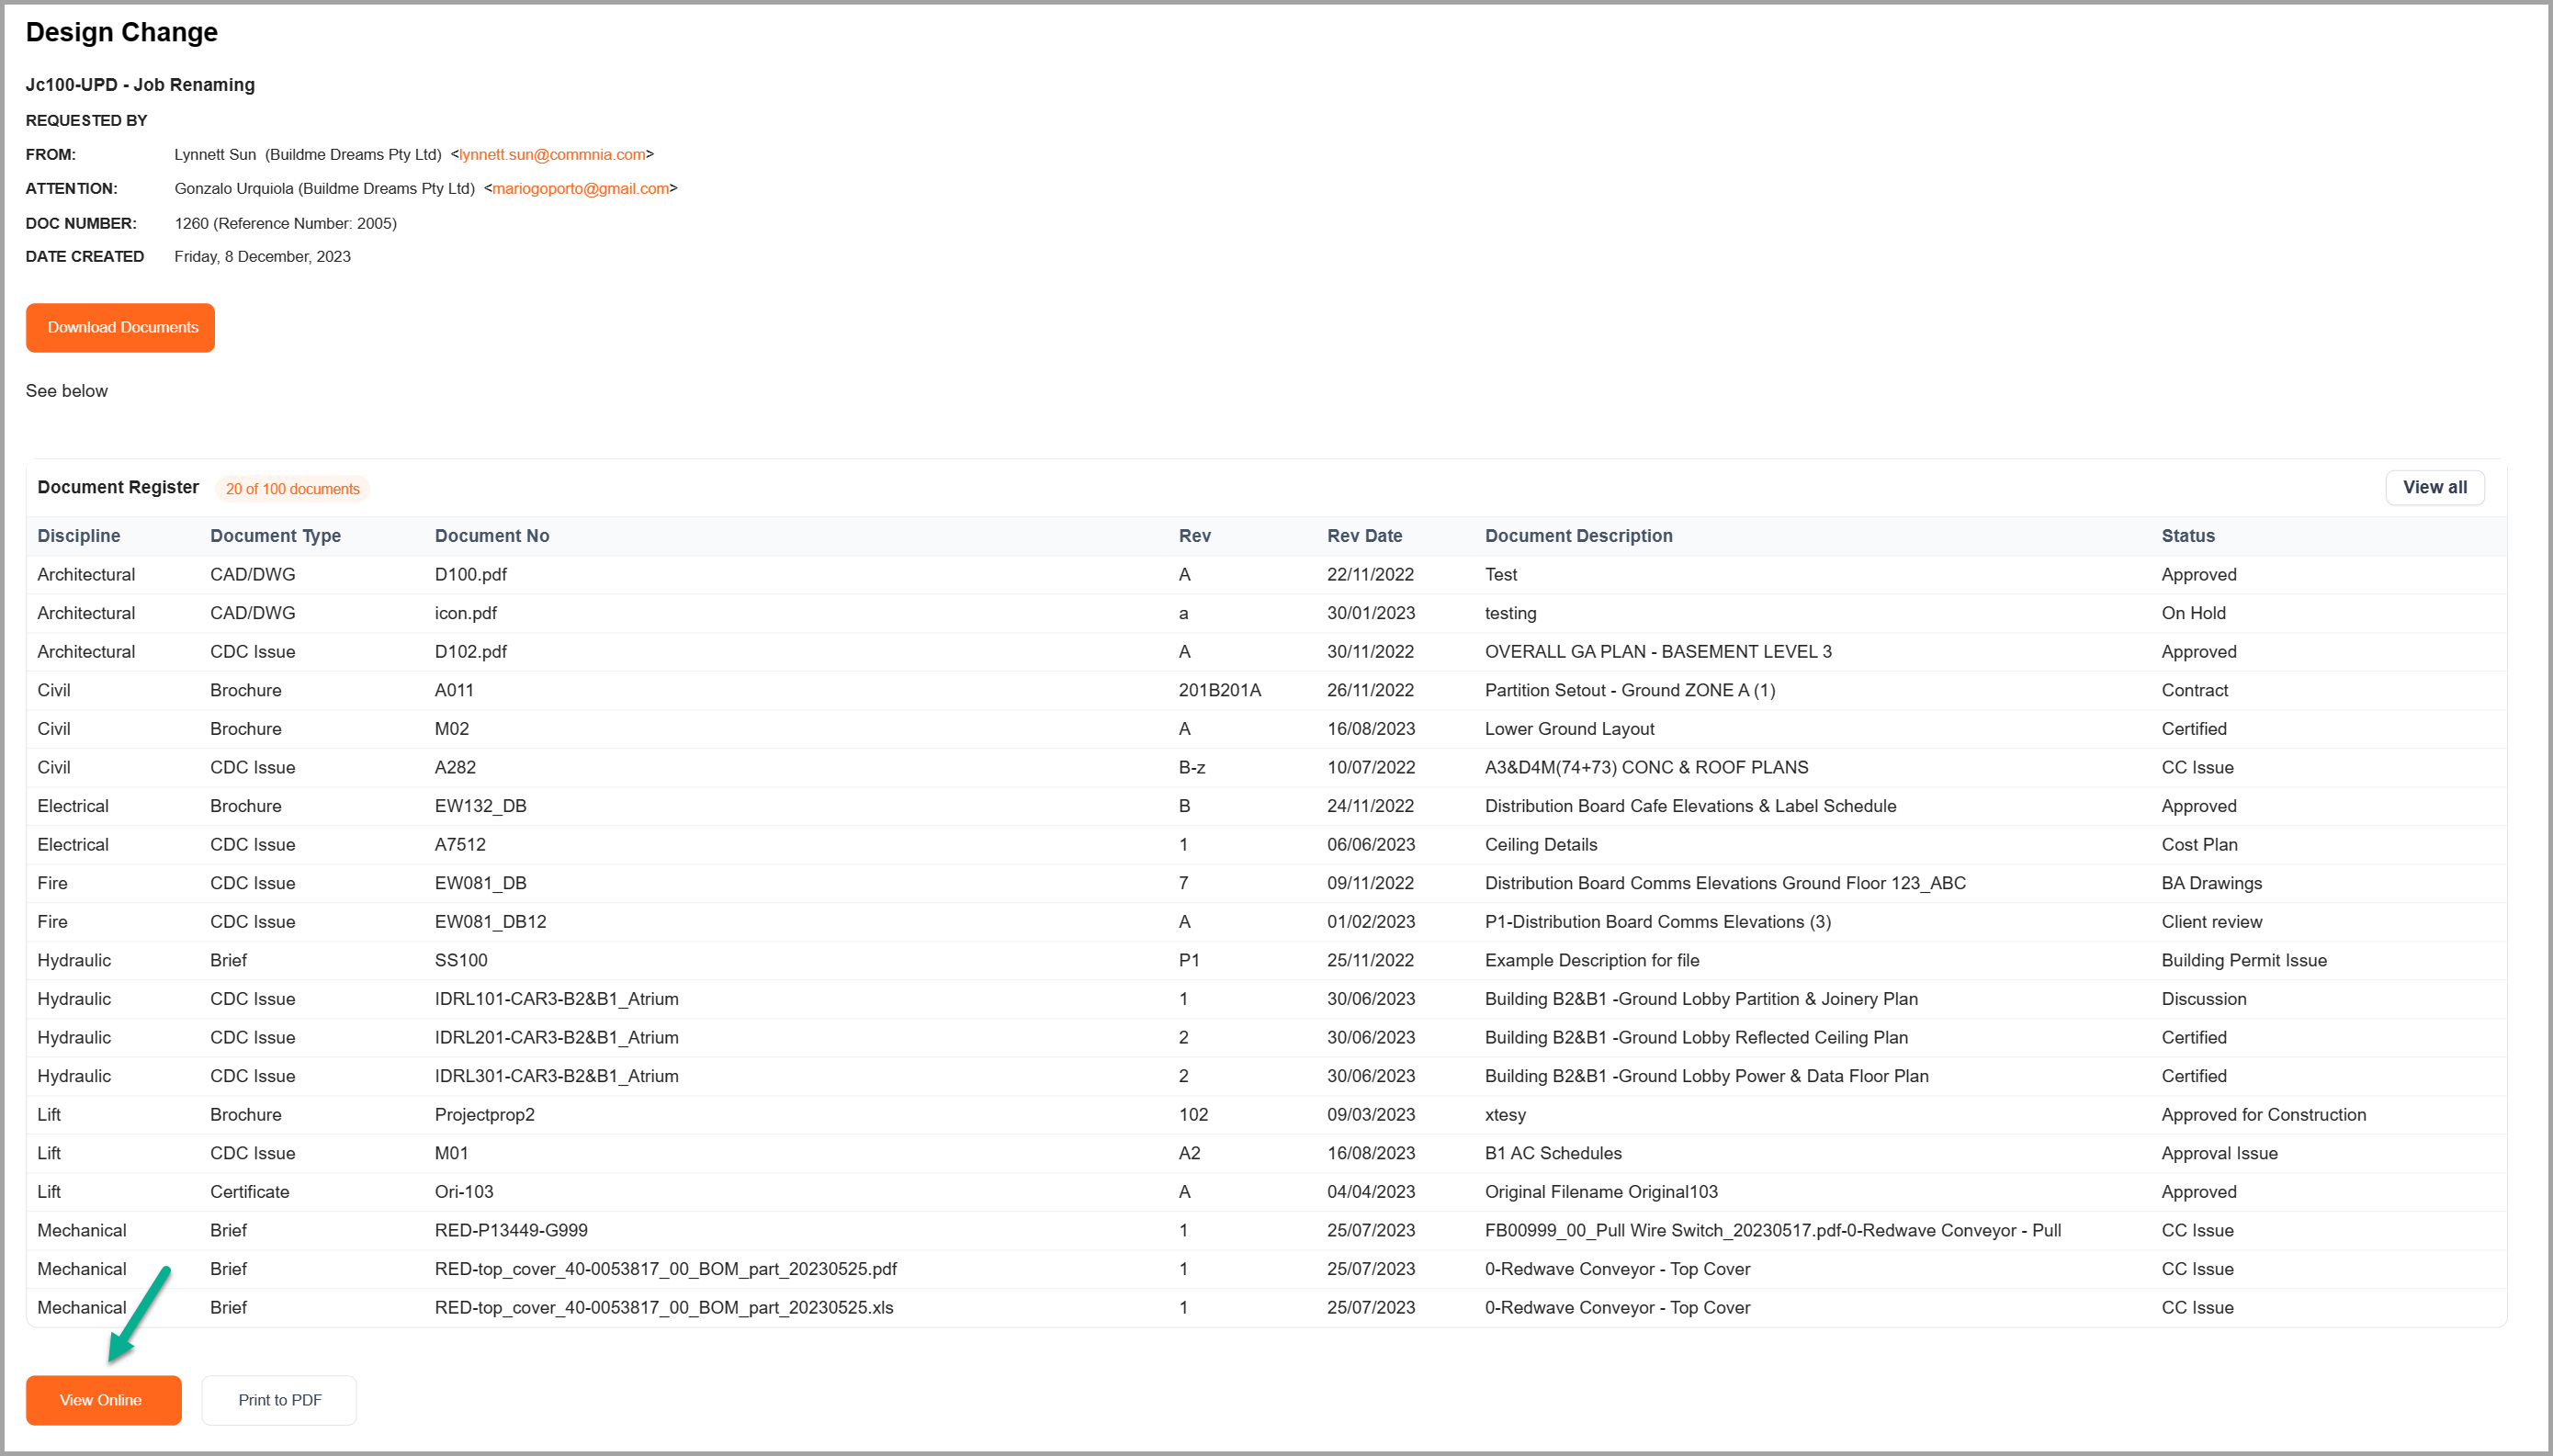Select document number A011
Viewport: 2553px width, 1456px height.
coord(454,690)
